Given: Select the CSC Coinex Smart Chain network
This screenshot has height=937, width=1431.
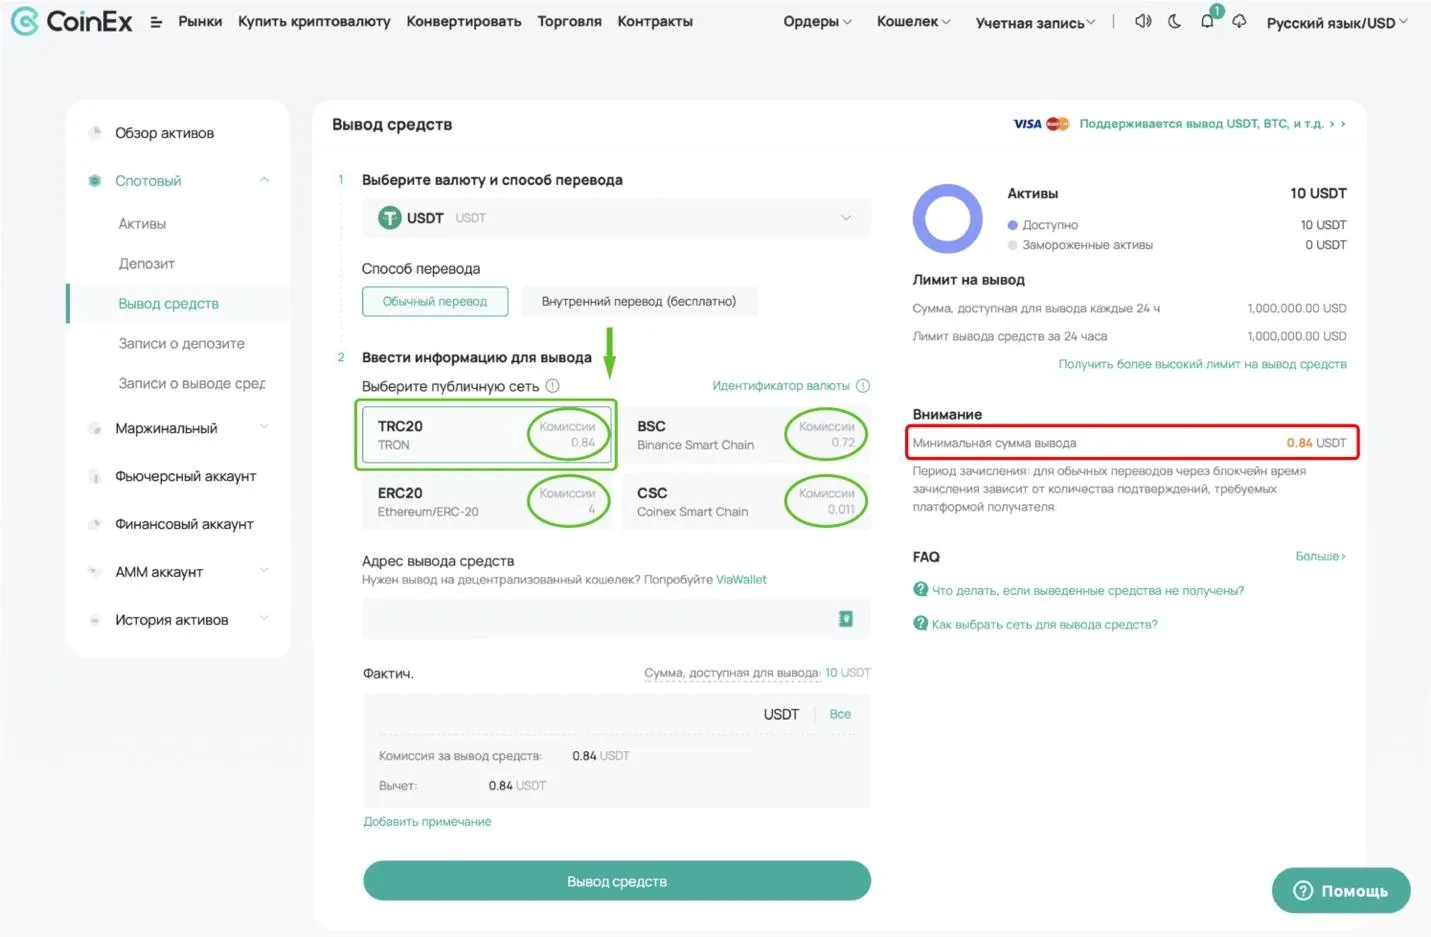Looking at the screenshot, I should point(746,501).
